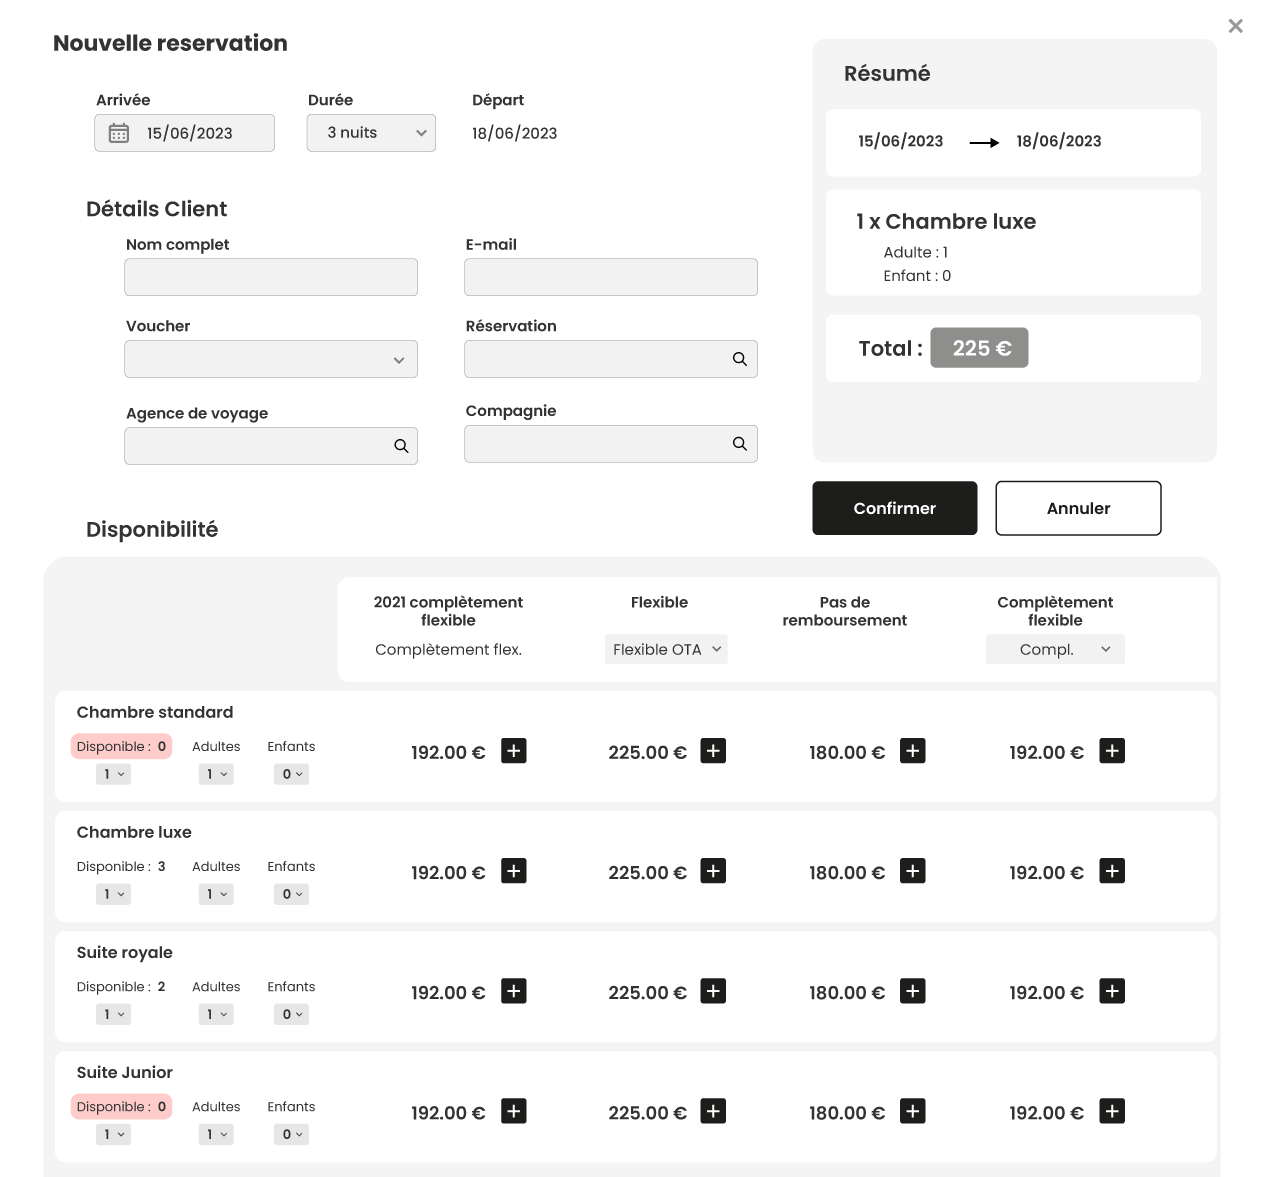This screenshot has width=1263, height=1177.
Task: Change Enfants count for Suite royale
Action: 291,1014
